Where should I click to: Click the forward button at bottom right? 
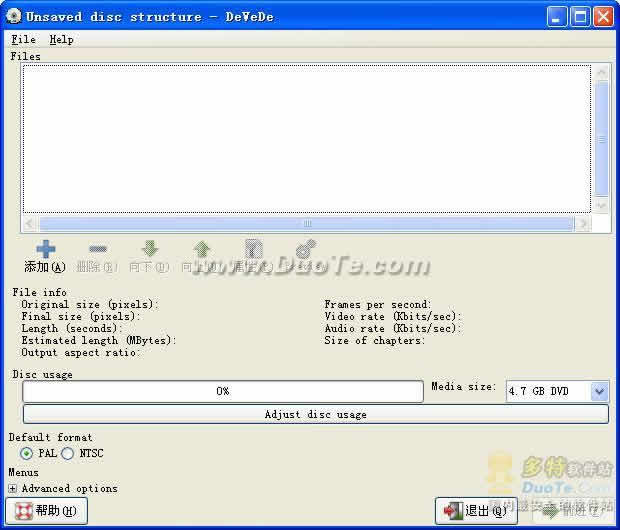(571, 511)
